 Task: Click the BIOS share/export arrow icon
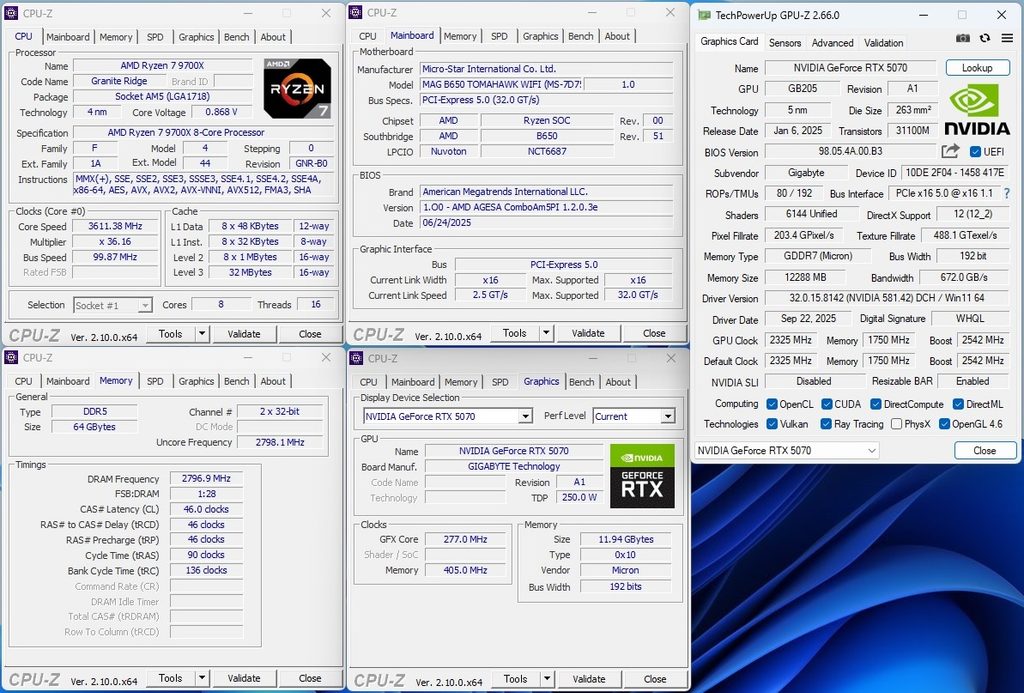coord(950,152)
